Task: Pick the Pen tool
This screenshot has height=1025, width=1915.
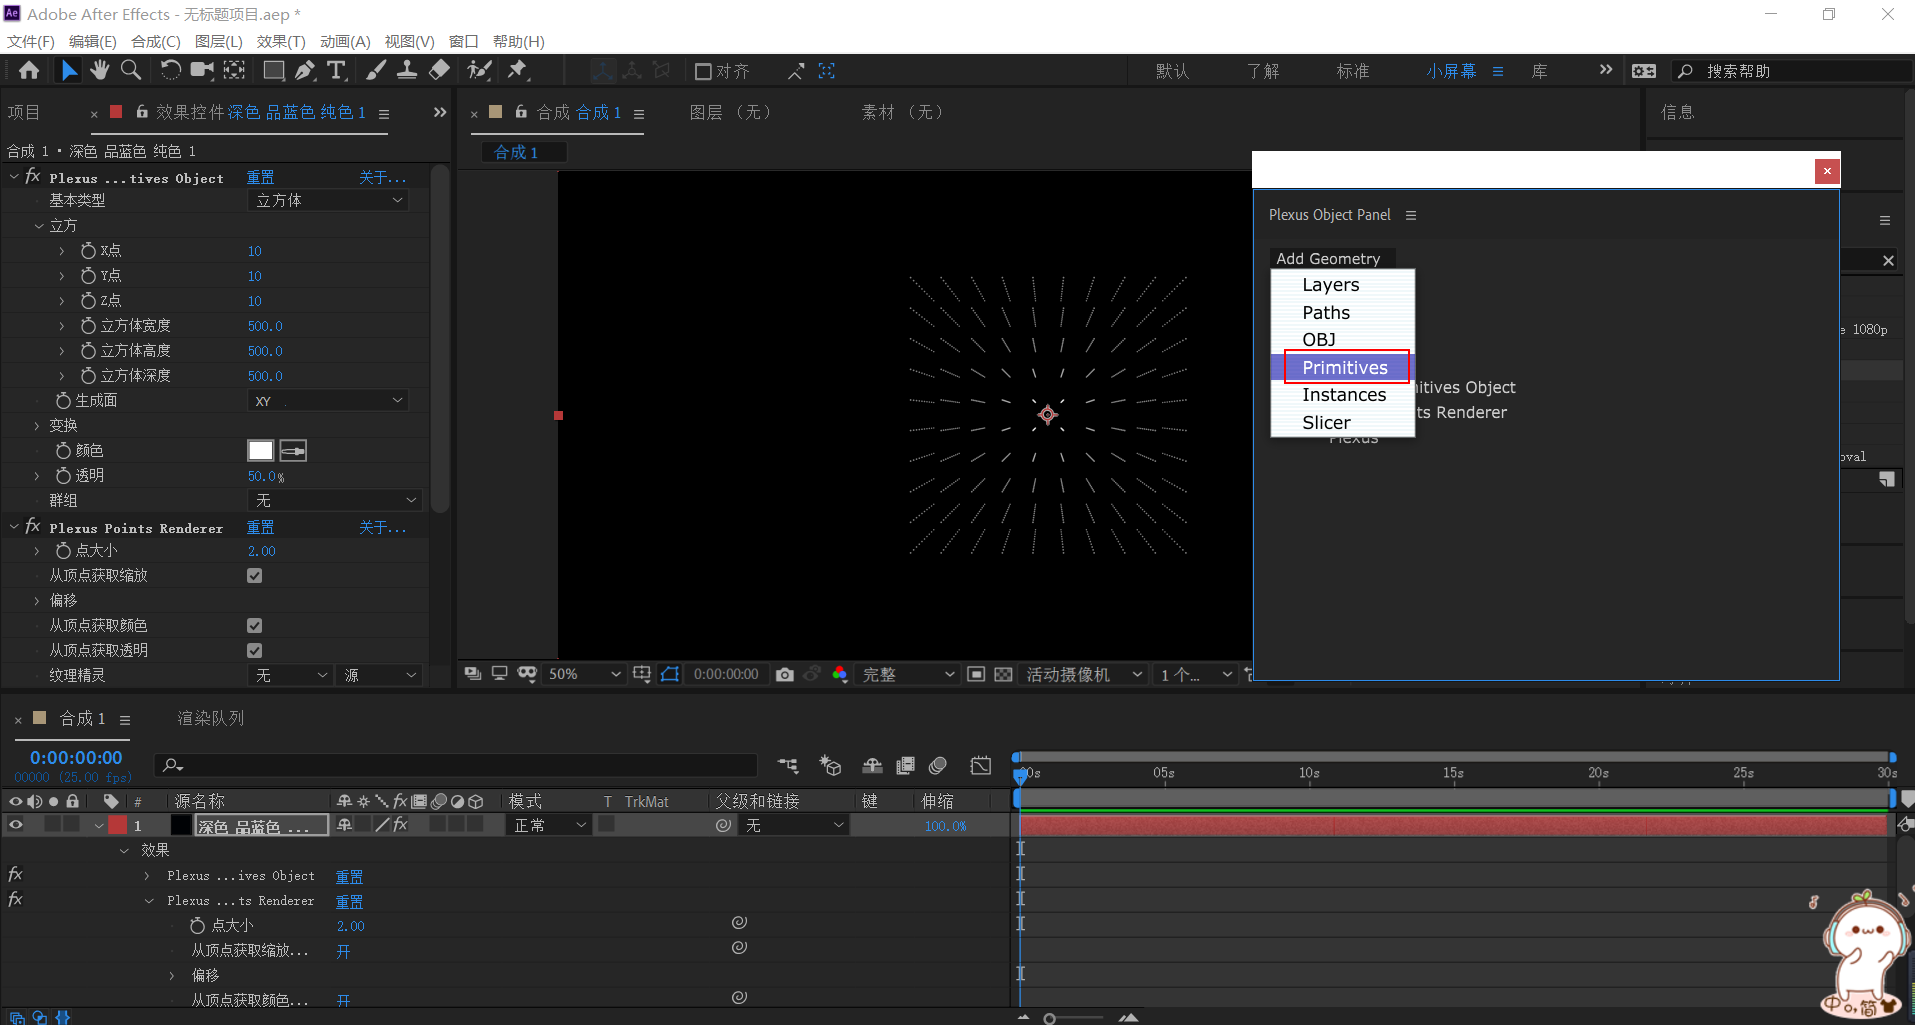Action: (305, 70)
